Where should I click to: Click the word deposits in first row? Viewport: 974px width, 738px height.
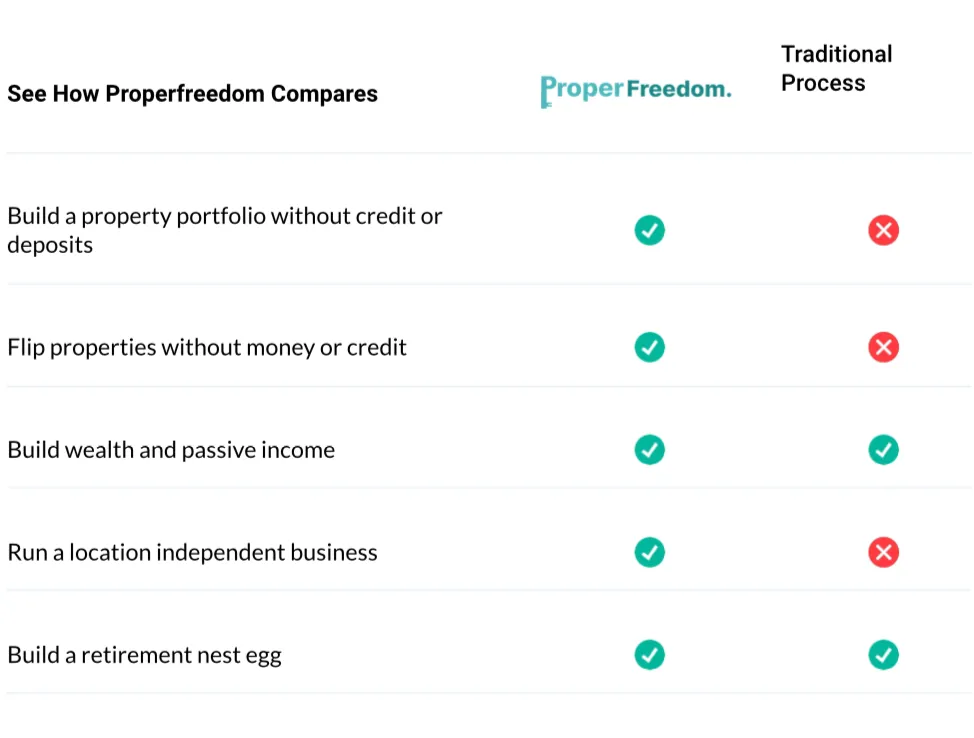point(50,245)
